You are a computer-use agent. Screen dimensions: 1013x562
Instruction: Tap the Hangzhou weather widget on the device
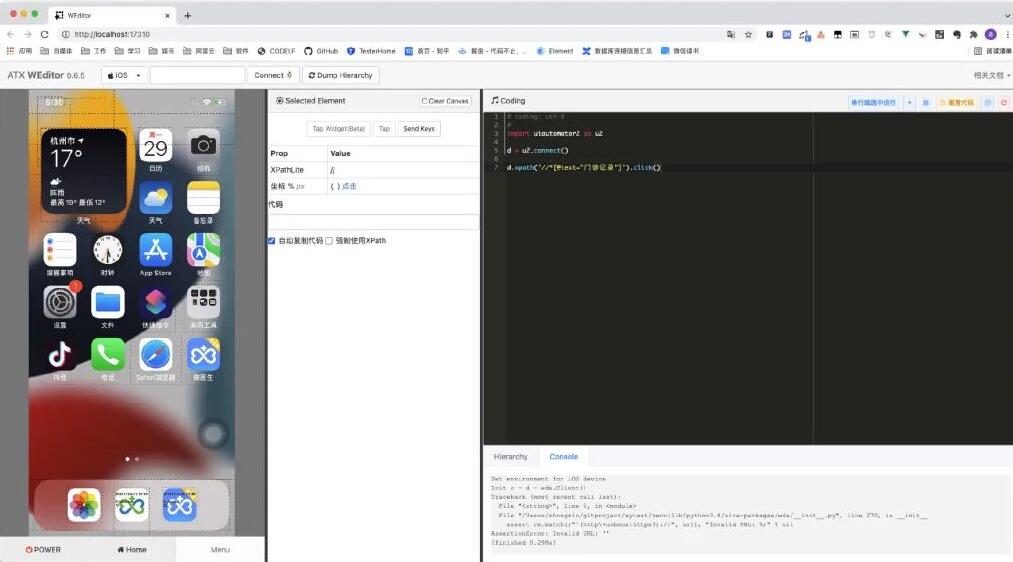coord(84,171)
